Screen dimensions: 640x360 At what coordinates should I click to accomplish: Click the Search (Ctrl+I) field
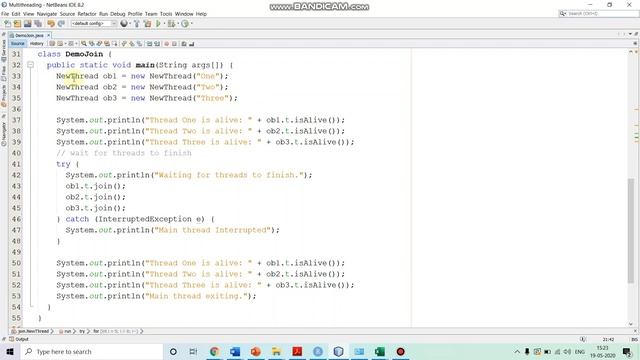pos(598,13)
